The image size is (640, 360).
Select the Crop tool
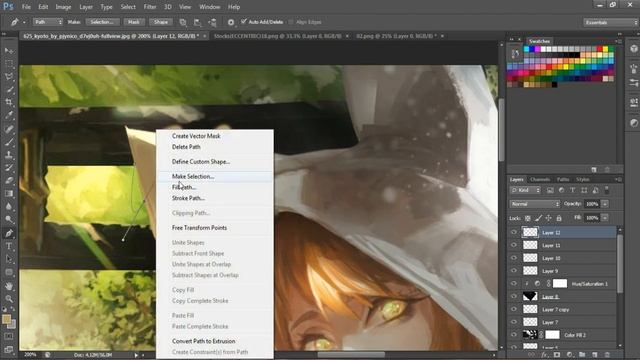pos(9,102)
